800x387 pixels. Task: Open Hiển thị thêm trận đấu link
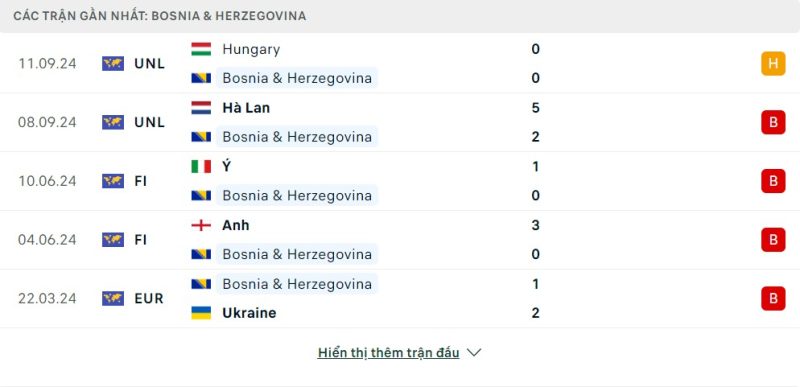click(x=388, y=352)
